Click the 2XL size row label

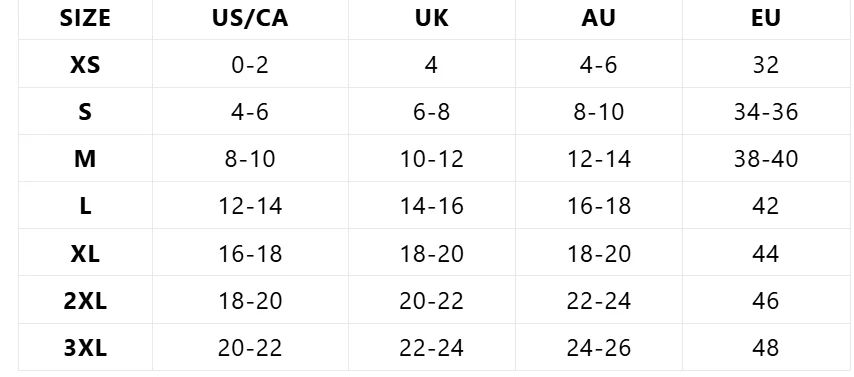85,300
